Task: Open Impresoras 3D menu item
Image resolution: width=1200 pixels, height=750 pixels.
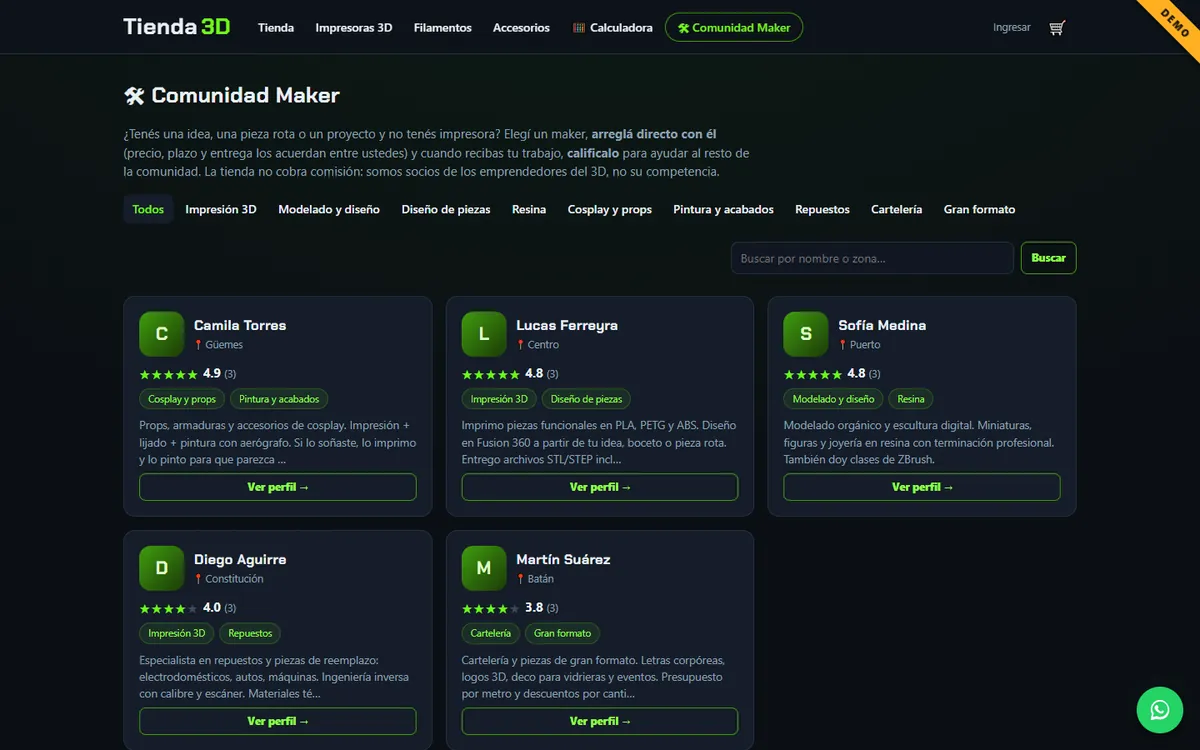Action: (x=354, y=28)
